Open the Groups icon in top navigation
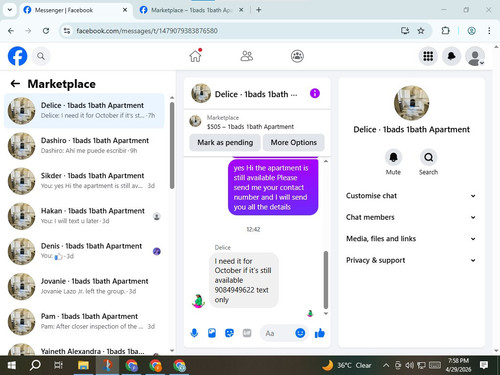 tap(297, 56)
